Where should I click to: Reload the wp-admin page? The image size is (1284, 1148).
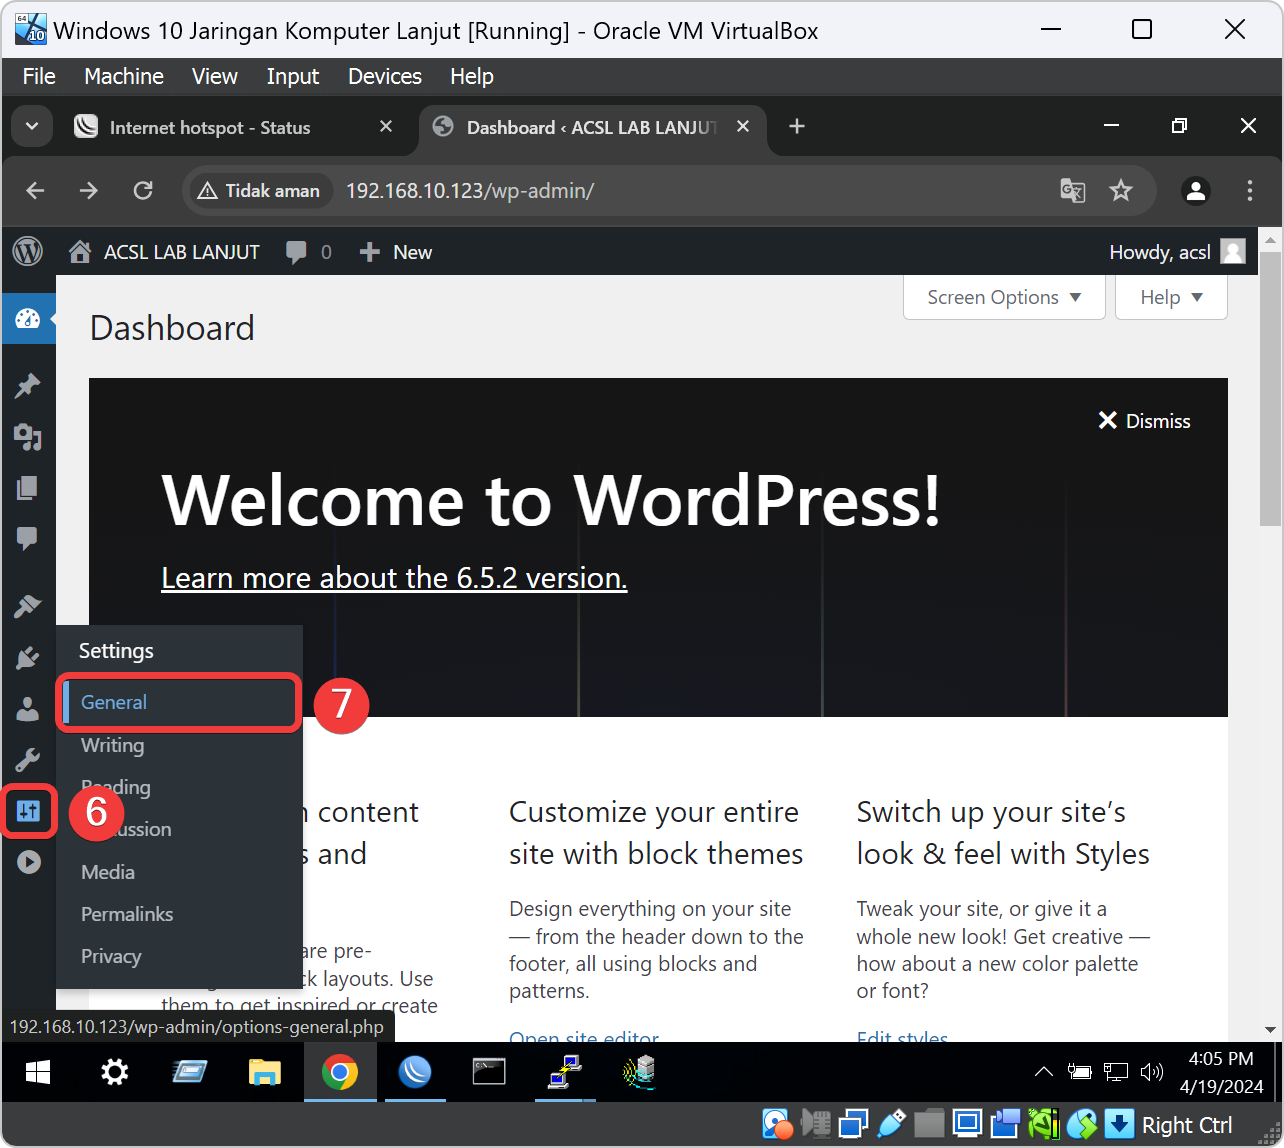click(x=143, y=190)
